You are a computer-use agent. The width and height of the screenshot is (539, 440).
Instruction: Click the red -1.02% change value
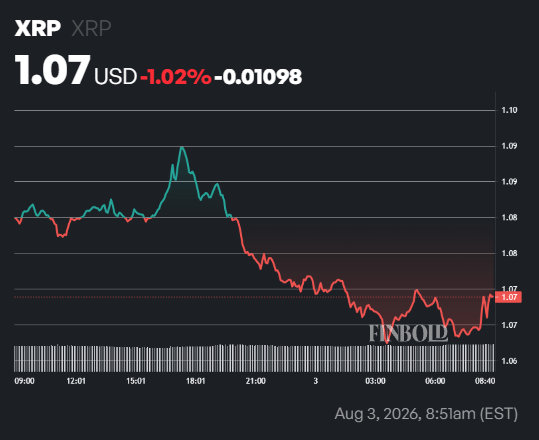tap(176, 77)
